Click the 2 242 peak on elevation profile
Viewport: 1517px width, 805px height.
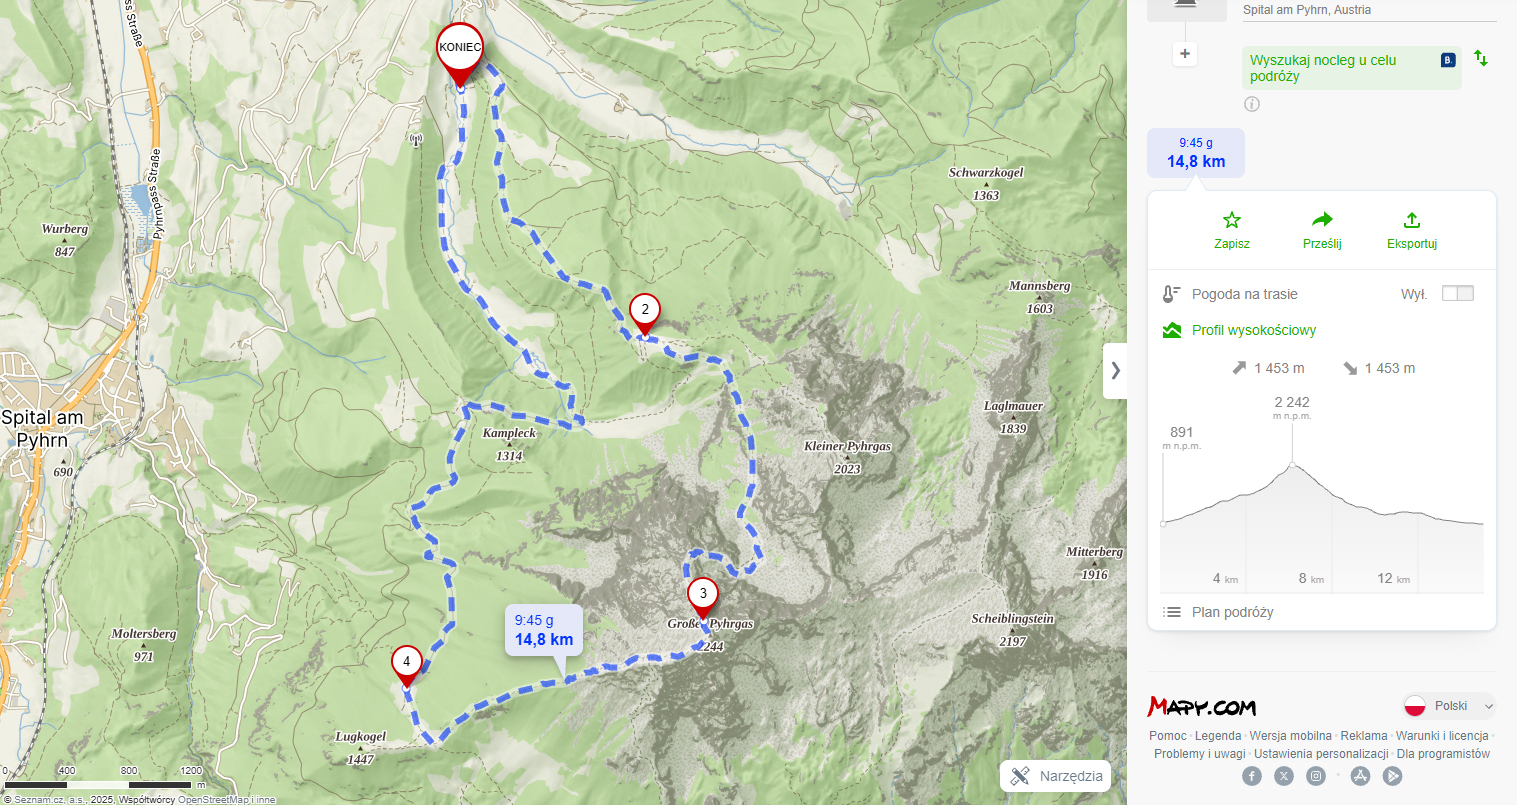click(1292, 464)
